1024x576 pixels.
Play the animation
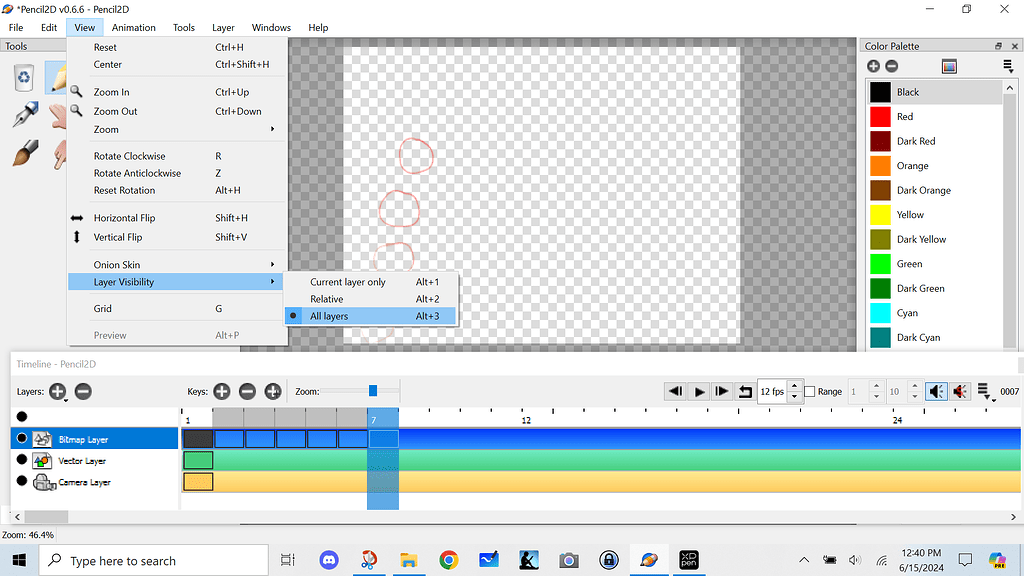(x=699, y=391)
